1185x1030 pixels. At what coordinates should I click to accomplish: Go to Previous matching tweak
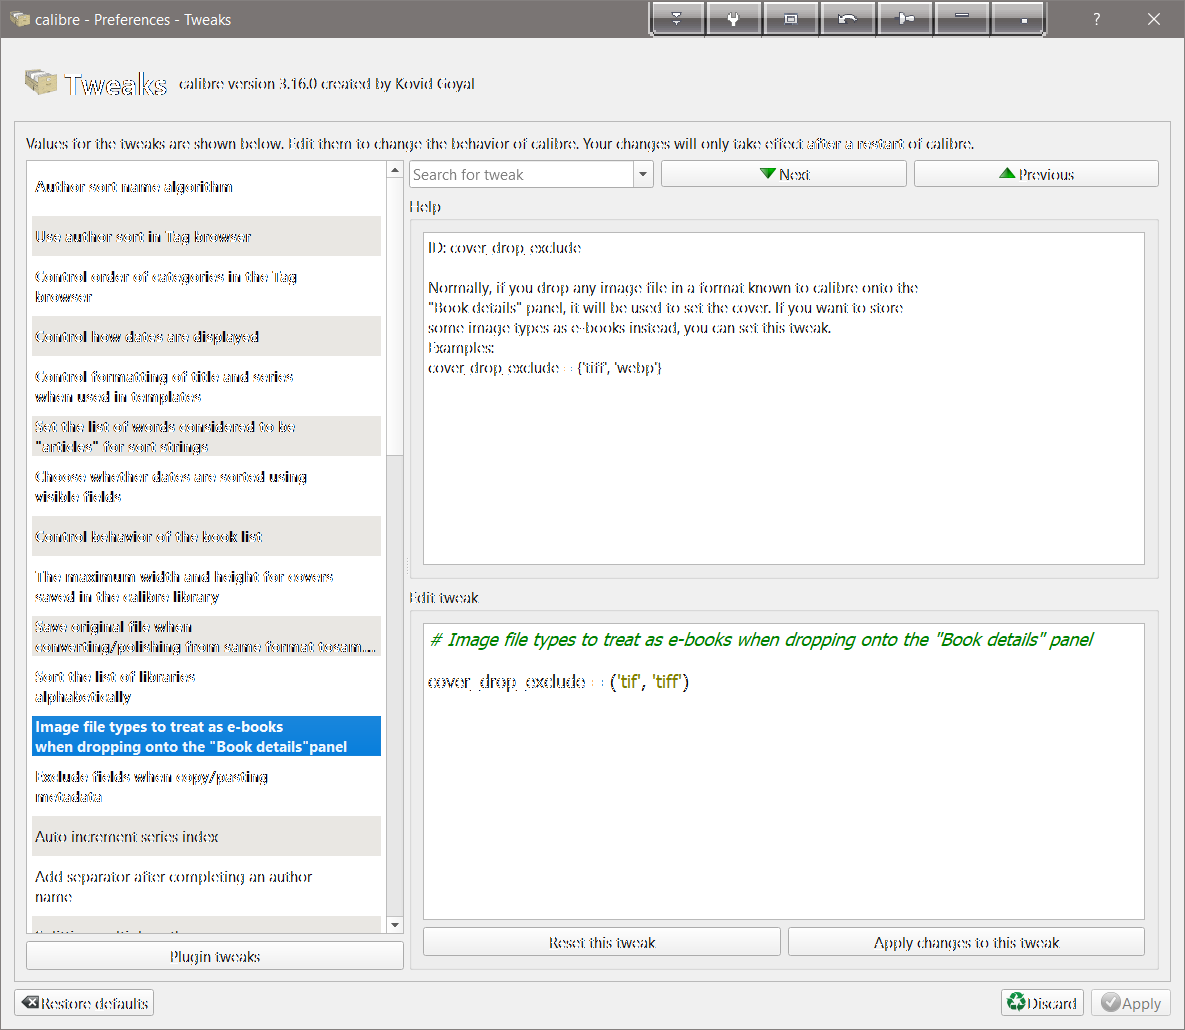1036,174
